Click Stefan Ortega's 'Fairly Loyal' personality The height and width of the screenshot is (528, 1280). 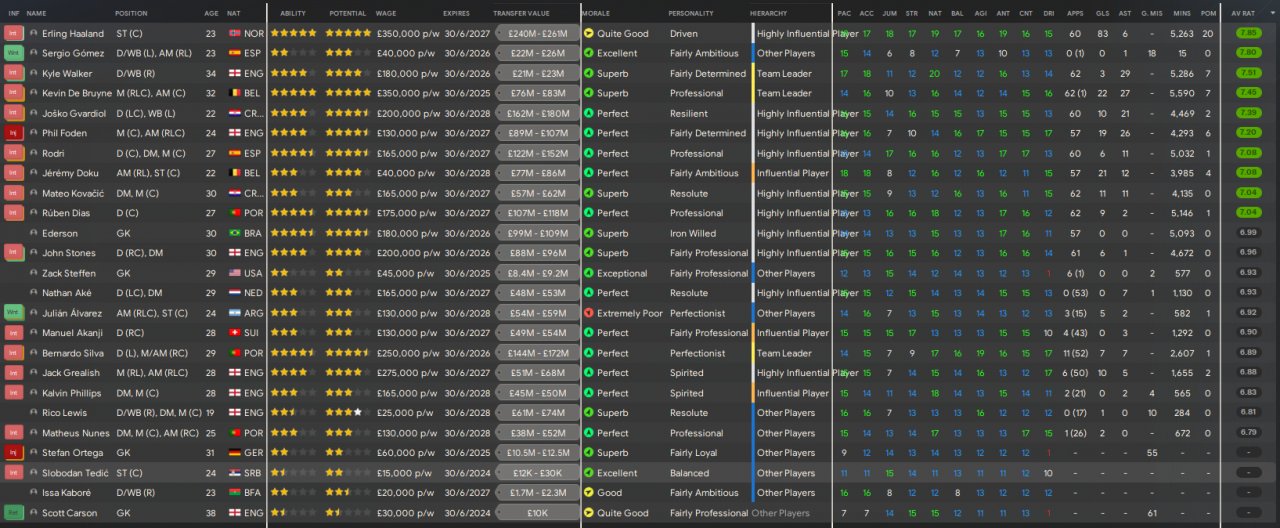coord(695,453)
